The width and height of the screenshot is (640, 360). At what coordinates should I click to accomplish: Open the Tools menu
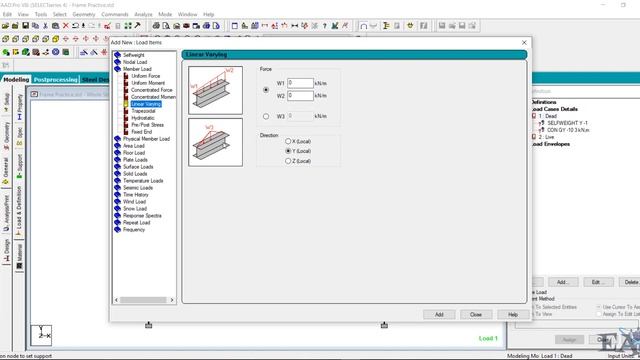pos(41,14)
